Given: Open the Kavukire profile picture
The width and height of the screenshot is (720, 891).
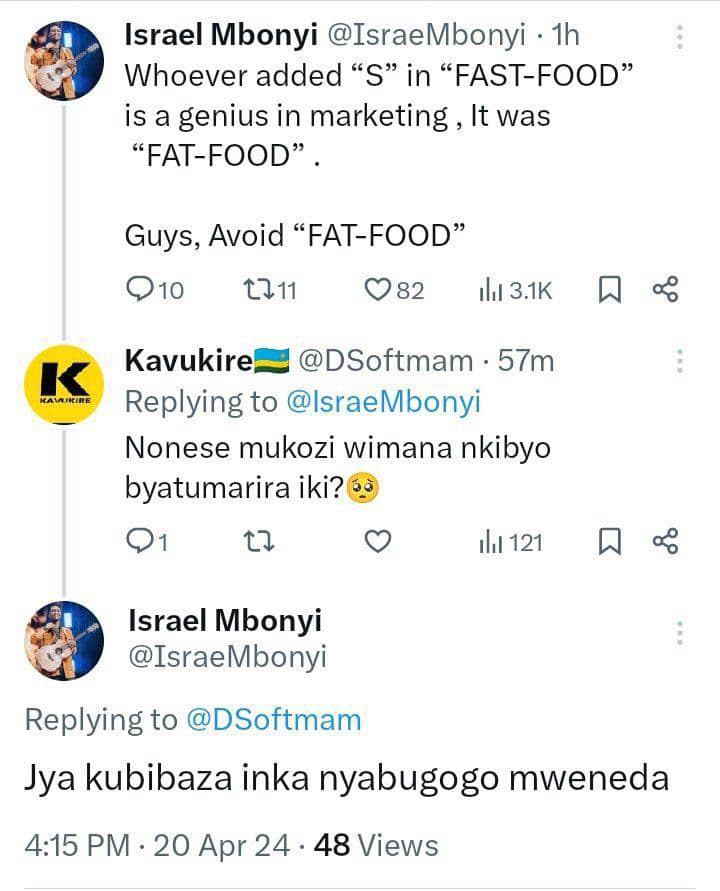Looking at the screenshot, I should pyautogui.click(x=64, y=385).
